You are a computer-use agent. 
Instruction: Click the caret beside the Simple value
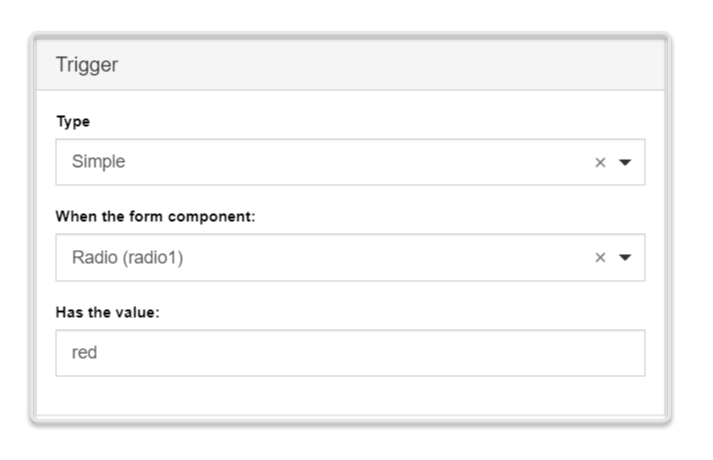tap(626, 163)
